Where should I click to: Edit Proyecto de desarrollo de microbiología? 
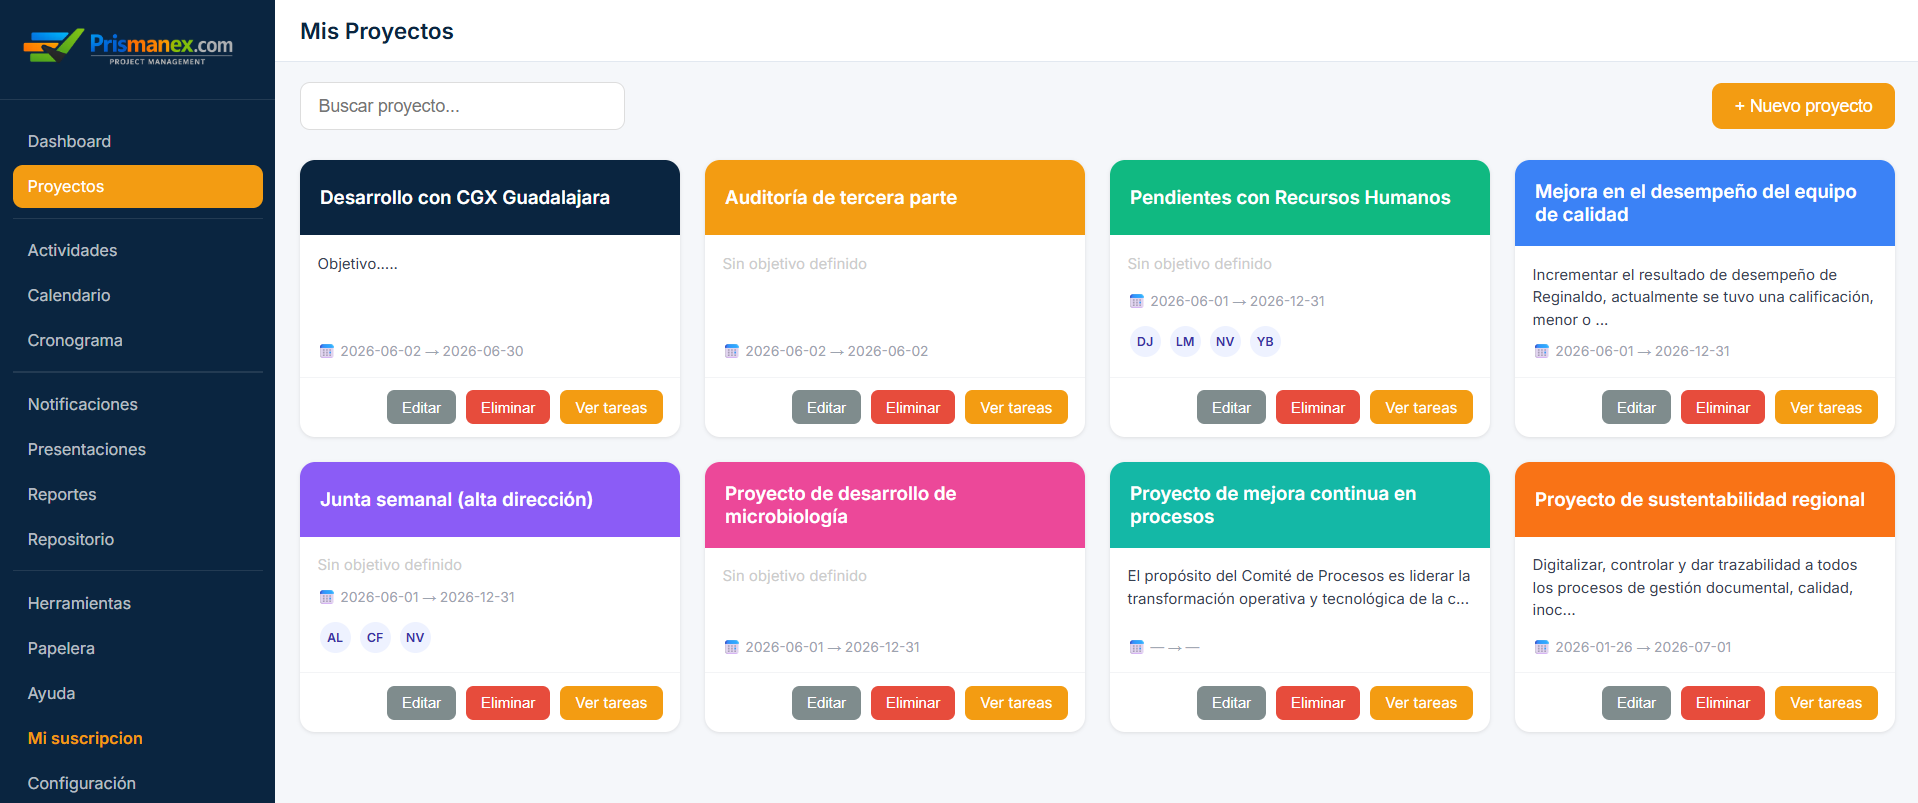[x=826, y=703]
